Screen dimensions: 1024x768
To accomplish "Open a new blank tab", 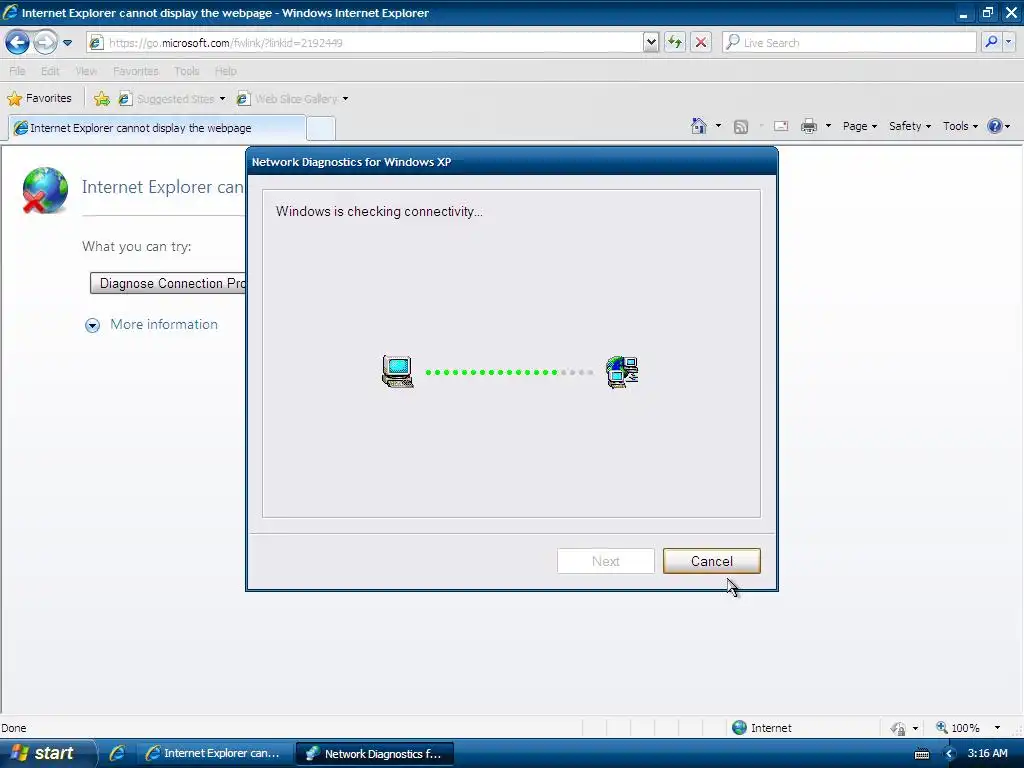I will [321, 129].
